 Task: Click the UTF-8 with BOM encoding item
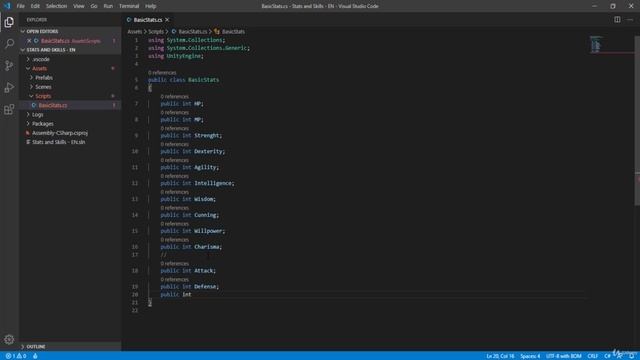(x=563, y=356)
